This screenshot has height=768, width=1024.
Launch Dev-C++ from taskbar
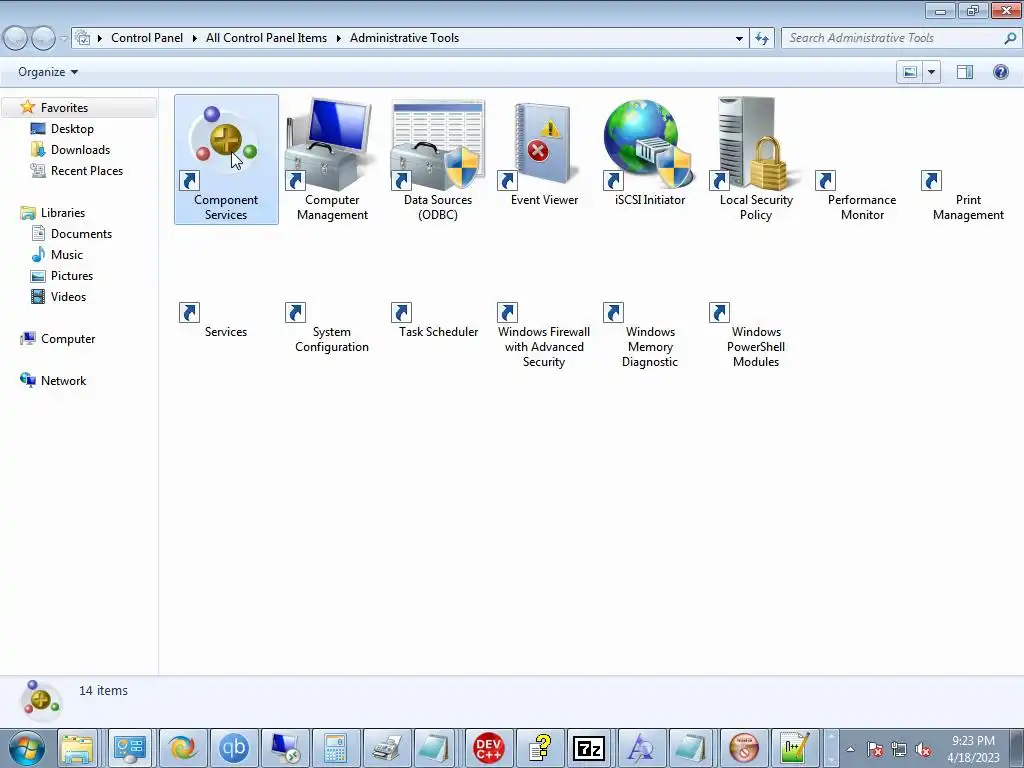tap(488, 748)
